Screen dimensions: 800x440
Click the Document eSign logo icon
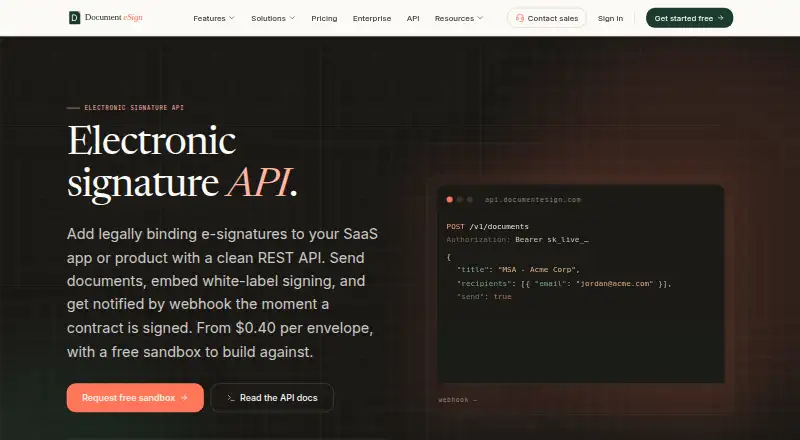click(x=74, y=18)
